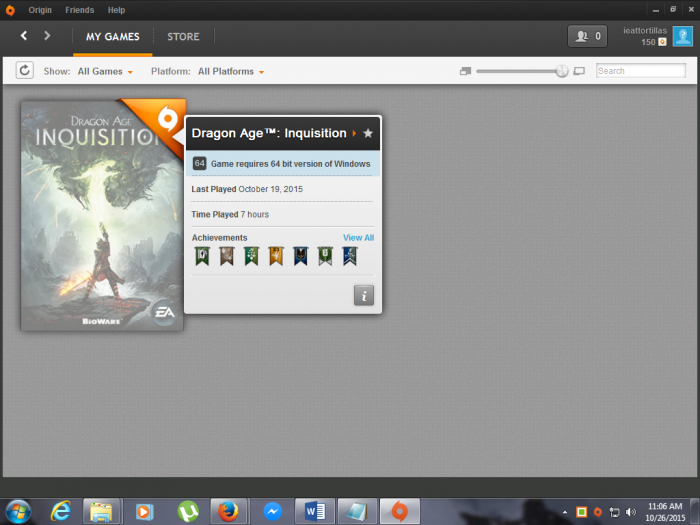The image size is (700, 525).
Task: Click the tile size slider handle
Action: pyautogui.click(x=562, y=71)
